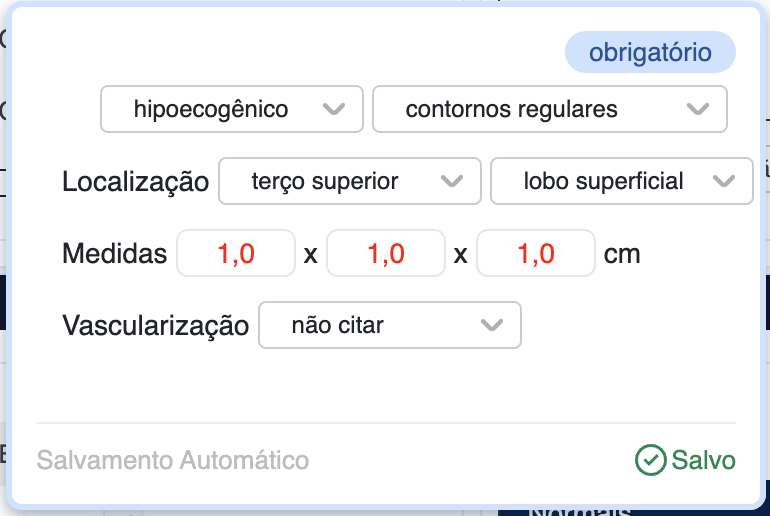Expand the terço superior location dropdown
This screenshot has width=770, height=516.
(x=349, y=182)
